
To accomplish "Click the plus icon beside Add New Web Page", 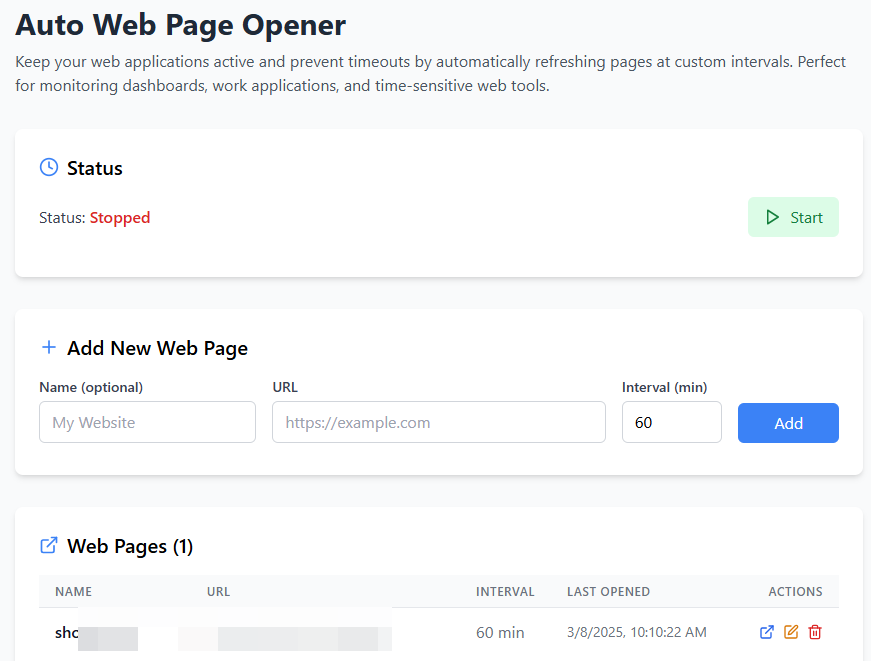I will (x=48, y=348).
